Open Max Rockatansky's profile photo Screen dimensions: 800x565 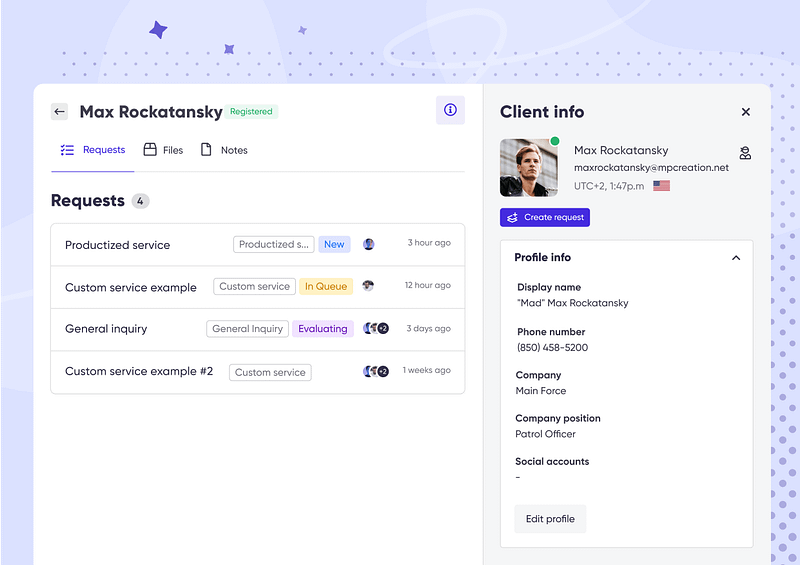coord(529,167)
